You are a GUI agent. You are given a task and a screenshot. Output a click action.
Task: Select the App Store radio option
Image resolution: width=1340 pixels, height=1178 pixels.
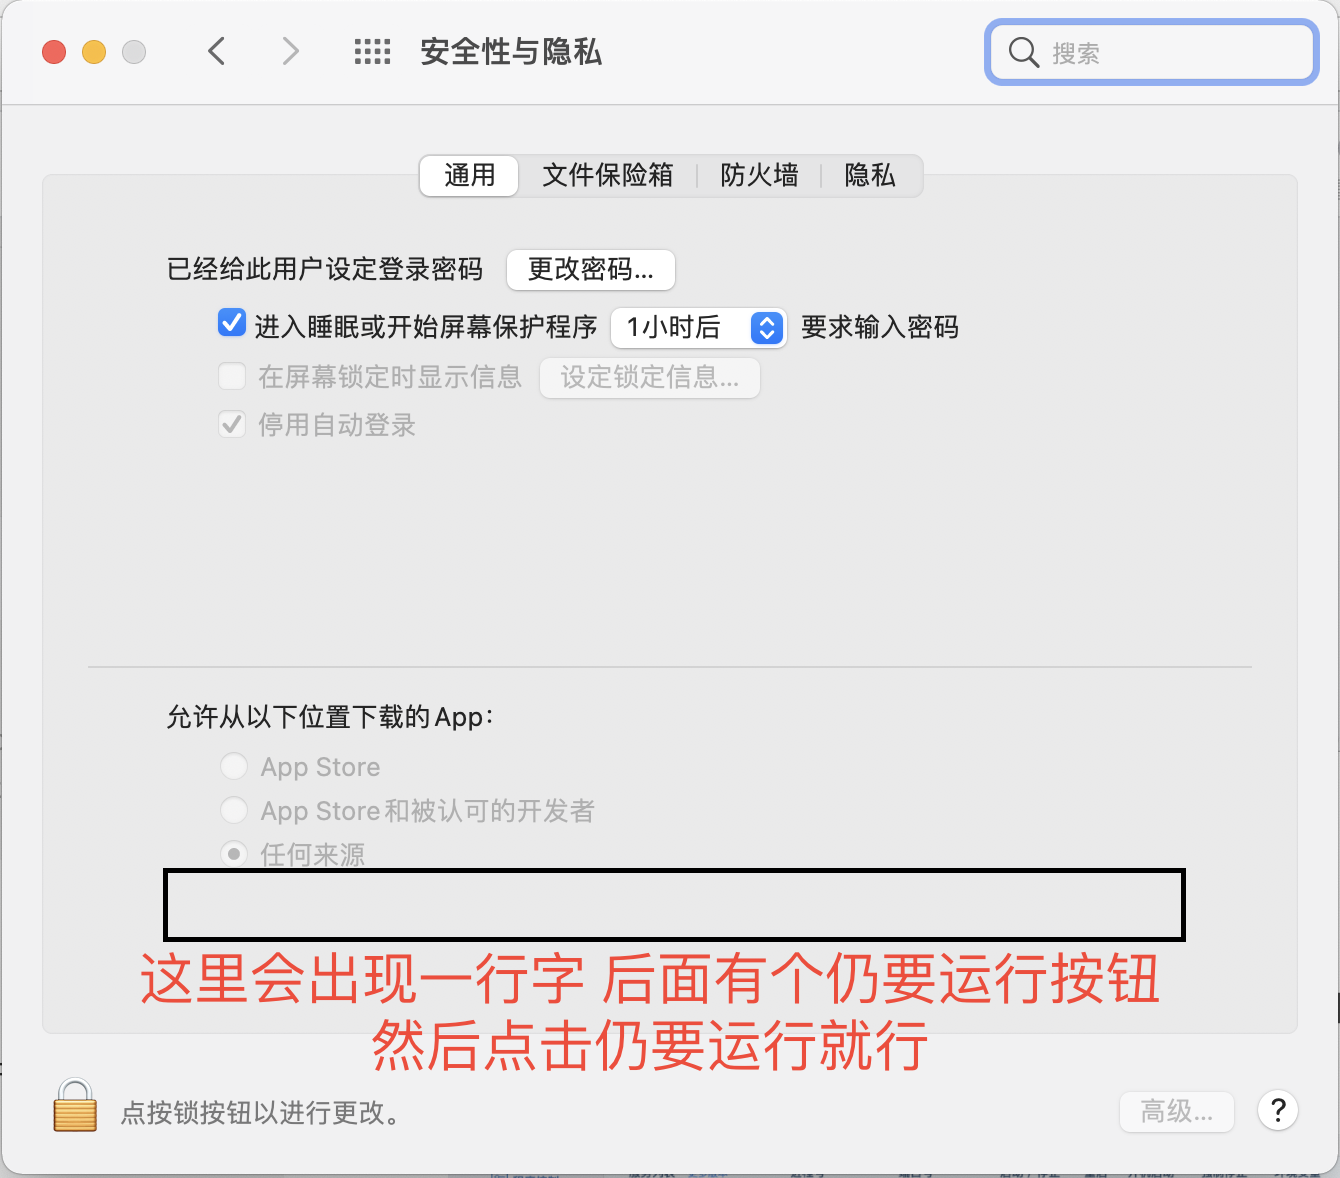(x=234, y=766)
